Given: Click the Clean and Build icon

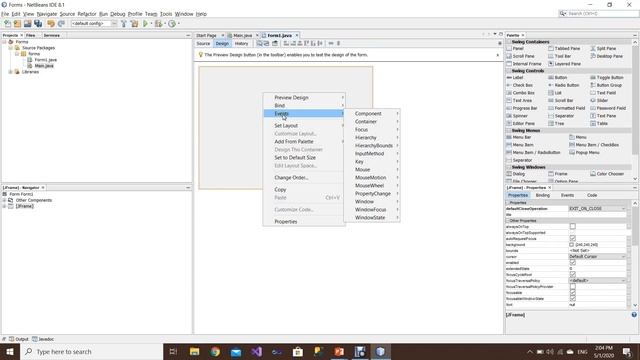Looking at the screenshot, I should pyautogui.click(x=134, y=24).
